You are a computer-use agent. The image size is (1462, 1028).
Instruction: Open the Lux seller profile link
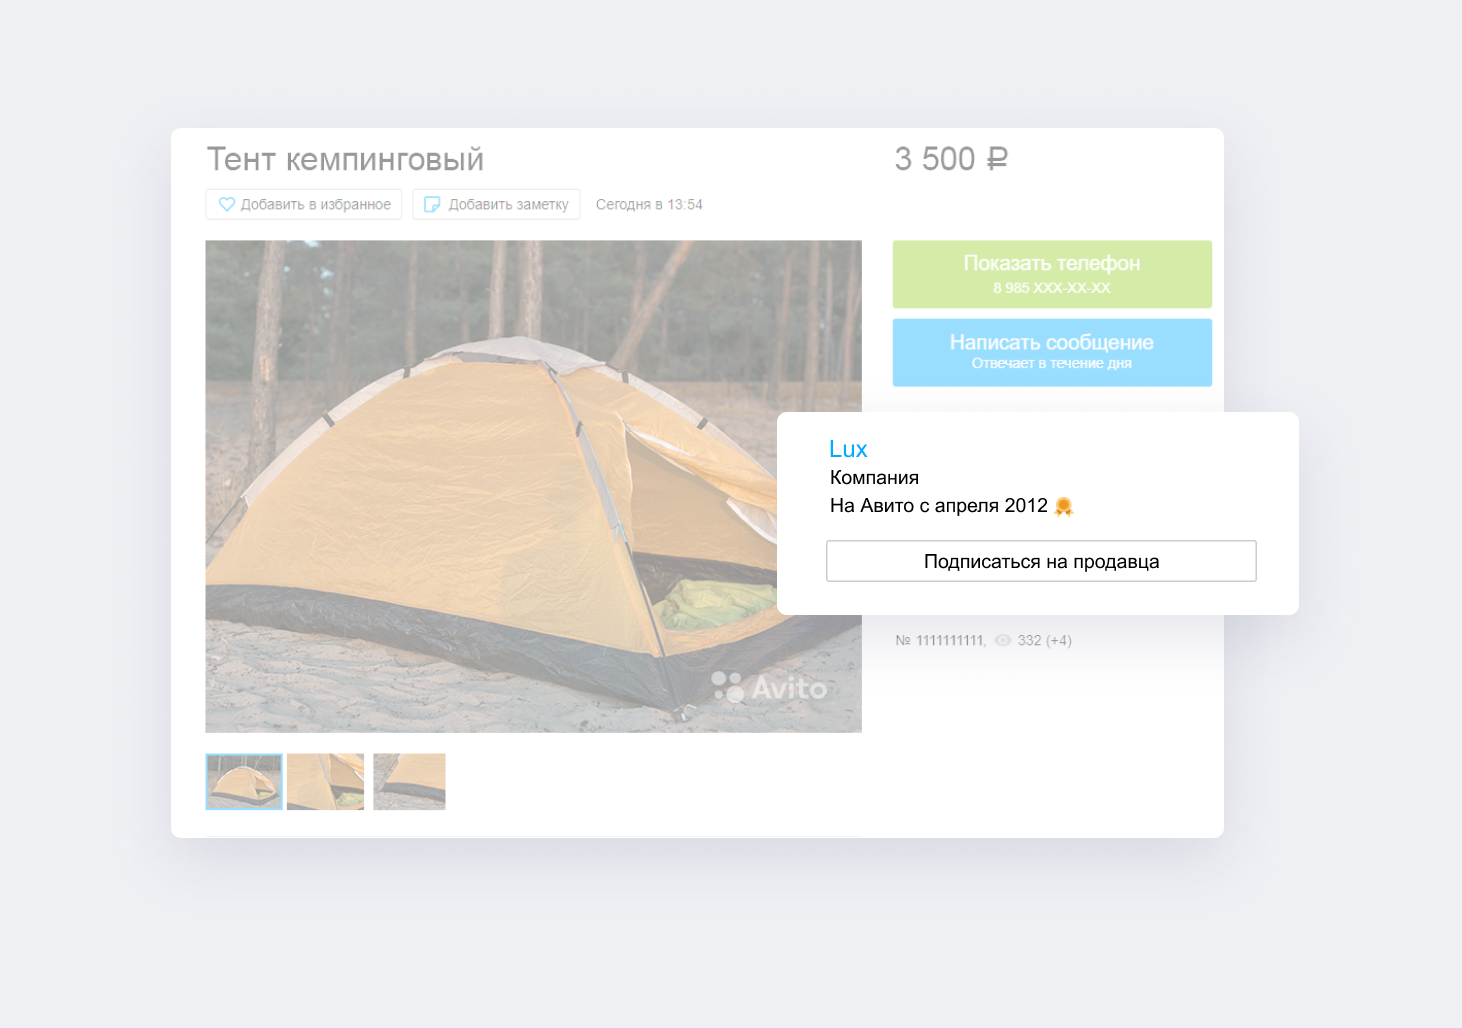tap(848, 449)
